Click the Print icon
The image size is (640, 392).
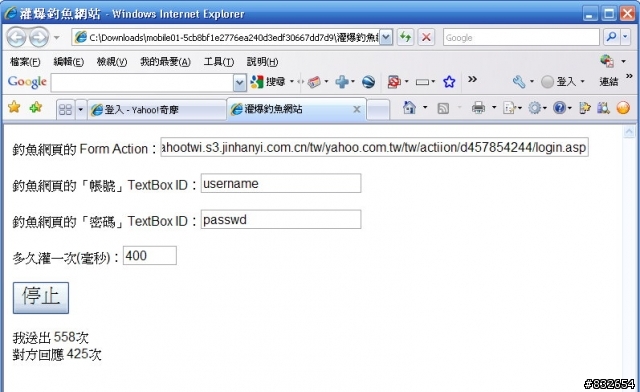click(478, 108)
